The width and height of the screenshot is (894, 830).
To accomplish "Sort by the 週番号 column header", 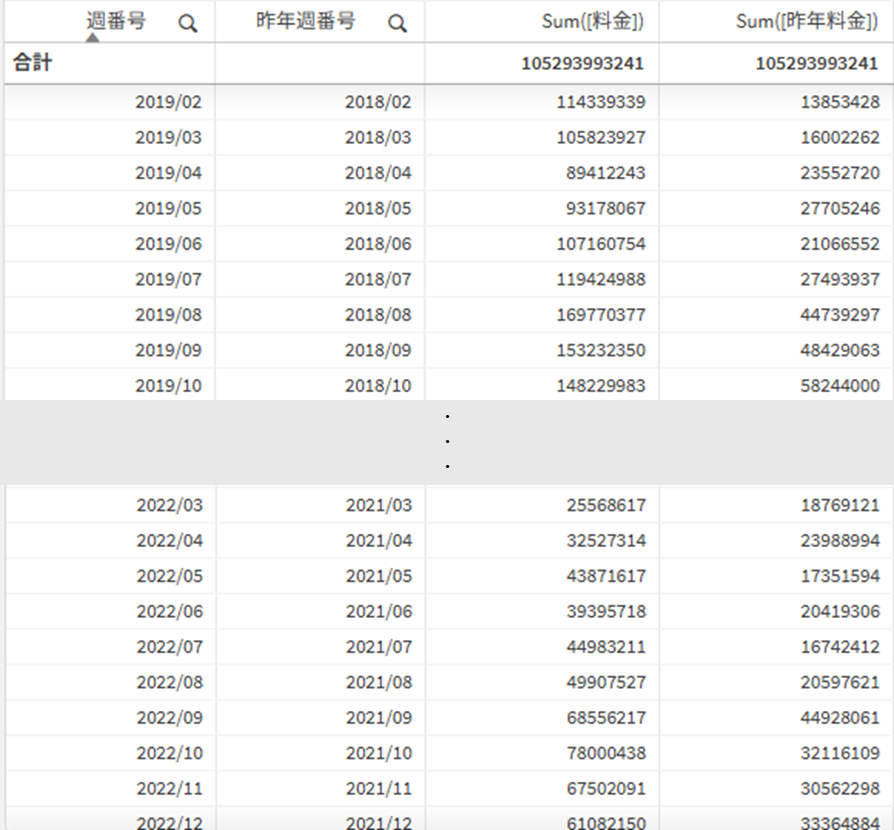I will [115, 21].
